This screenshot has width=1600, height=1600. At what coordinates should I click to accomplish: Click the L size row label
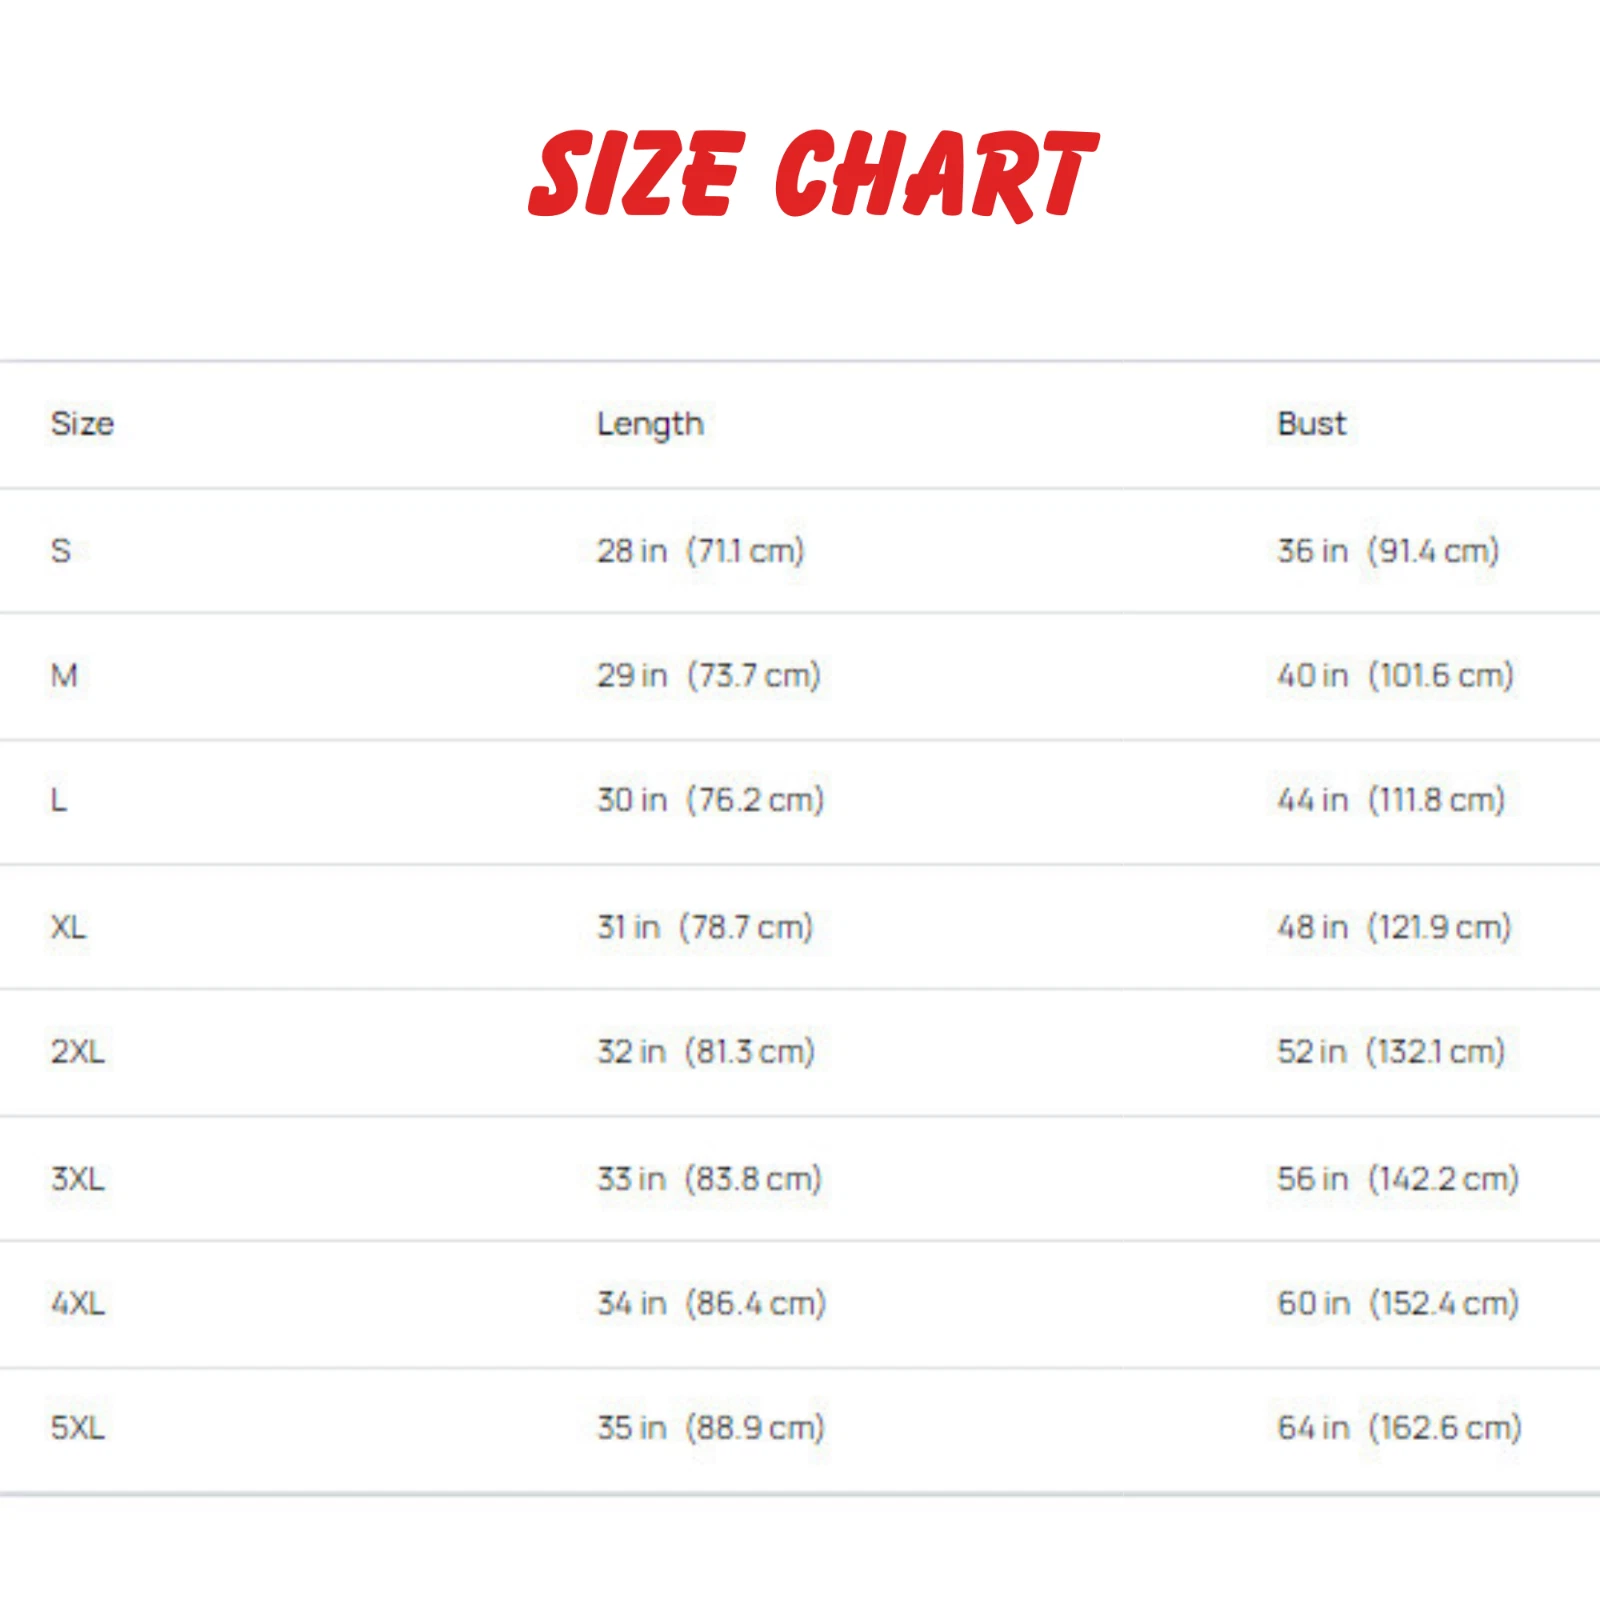tap(59, 800)
